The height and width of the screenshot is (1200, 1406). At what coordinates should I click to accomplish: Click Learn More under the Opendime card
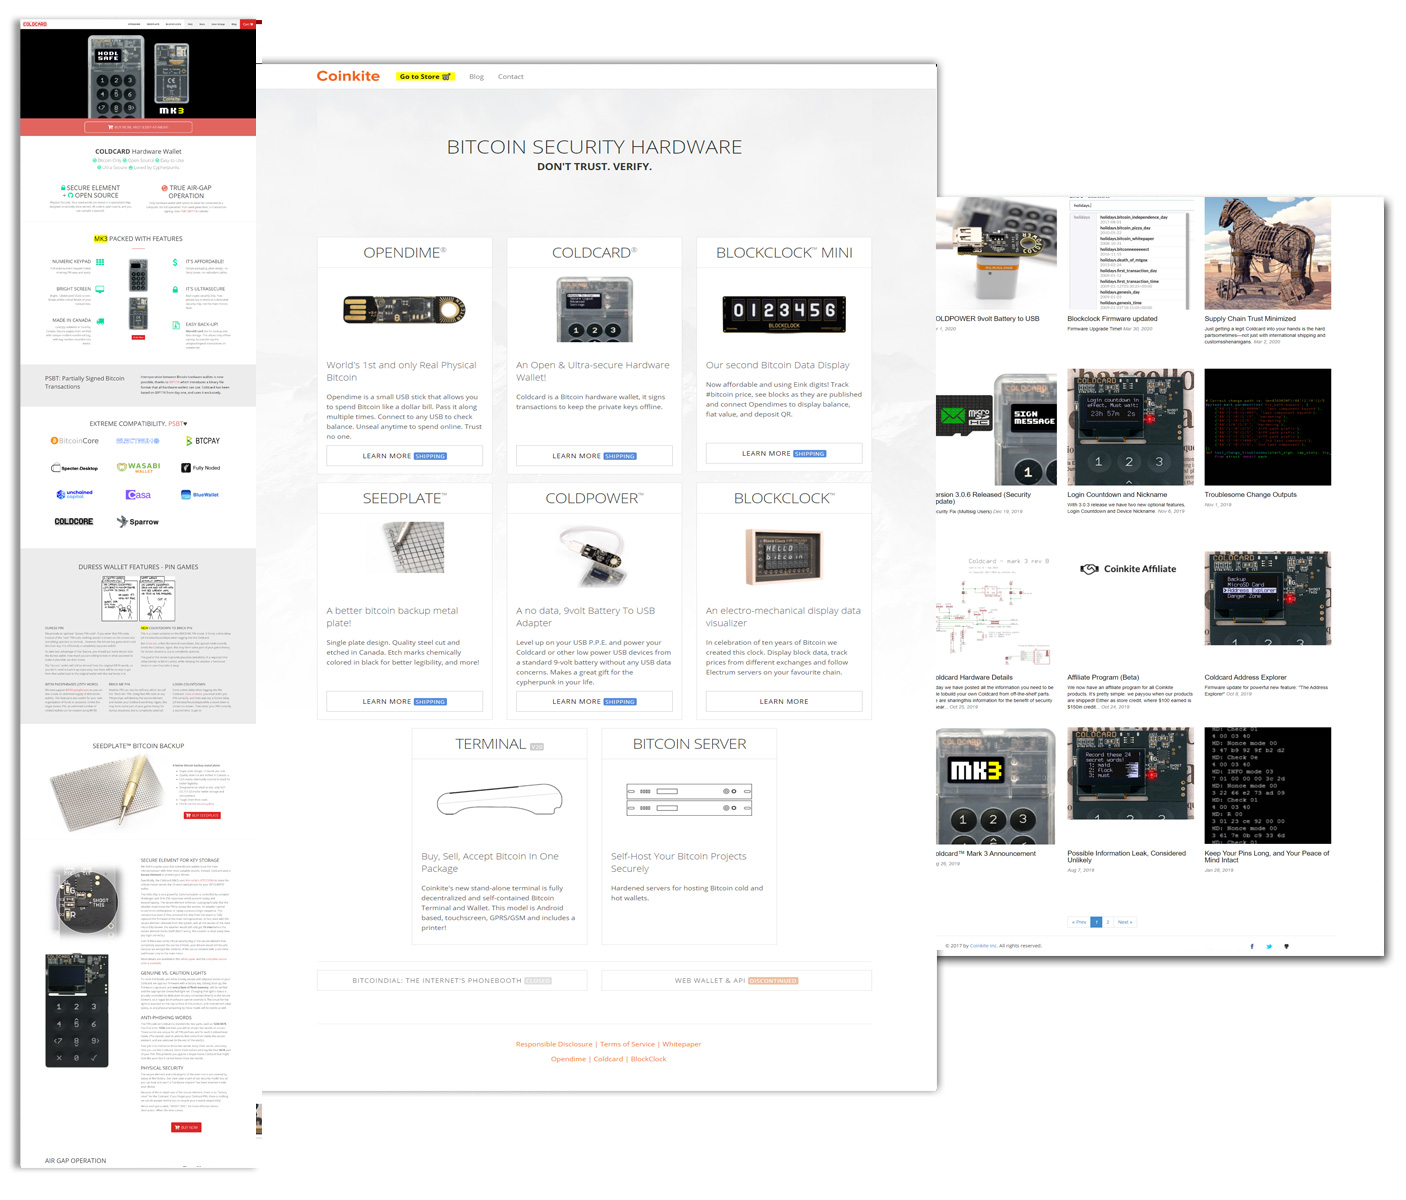pyautogui.click(x=404, y=456)
